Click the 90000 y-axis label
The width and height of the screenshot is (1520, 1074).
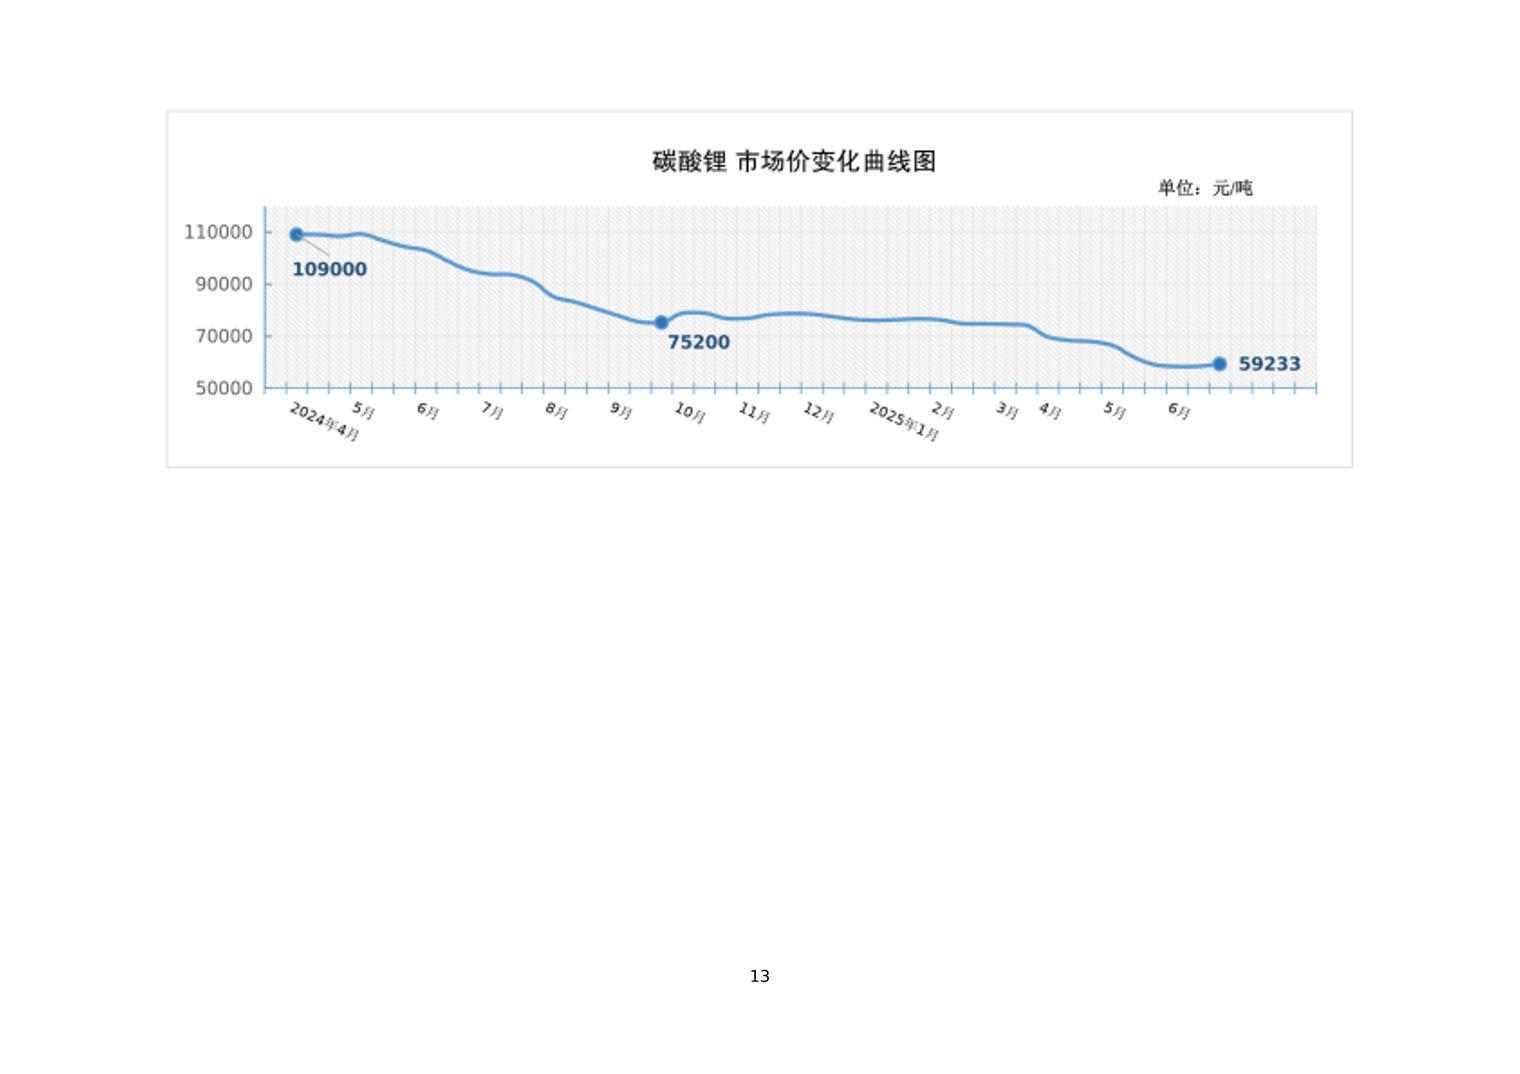click(x=224, y=284)
